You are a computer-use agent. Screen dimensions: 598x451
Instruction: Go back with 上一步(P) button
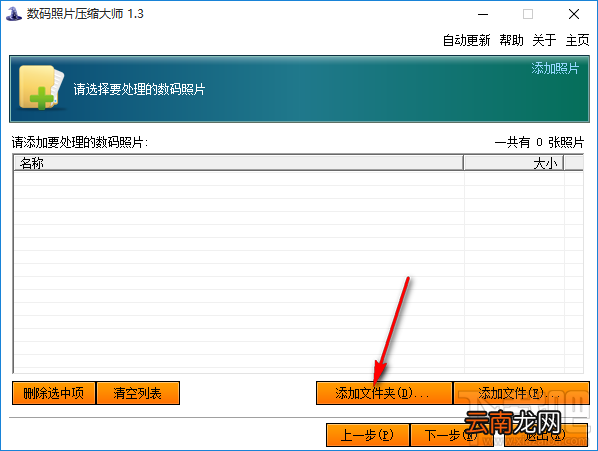coord(368,435)
